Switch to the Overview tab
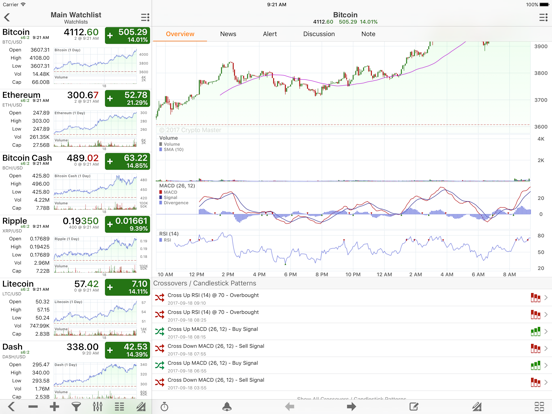The image size is (552, 414). click(x=180, y=34)
